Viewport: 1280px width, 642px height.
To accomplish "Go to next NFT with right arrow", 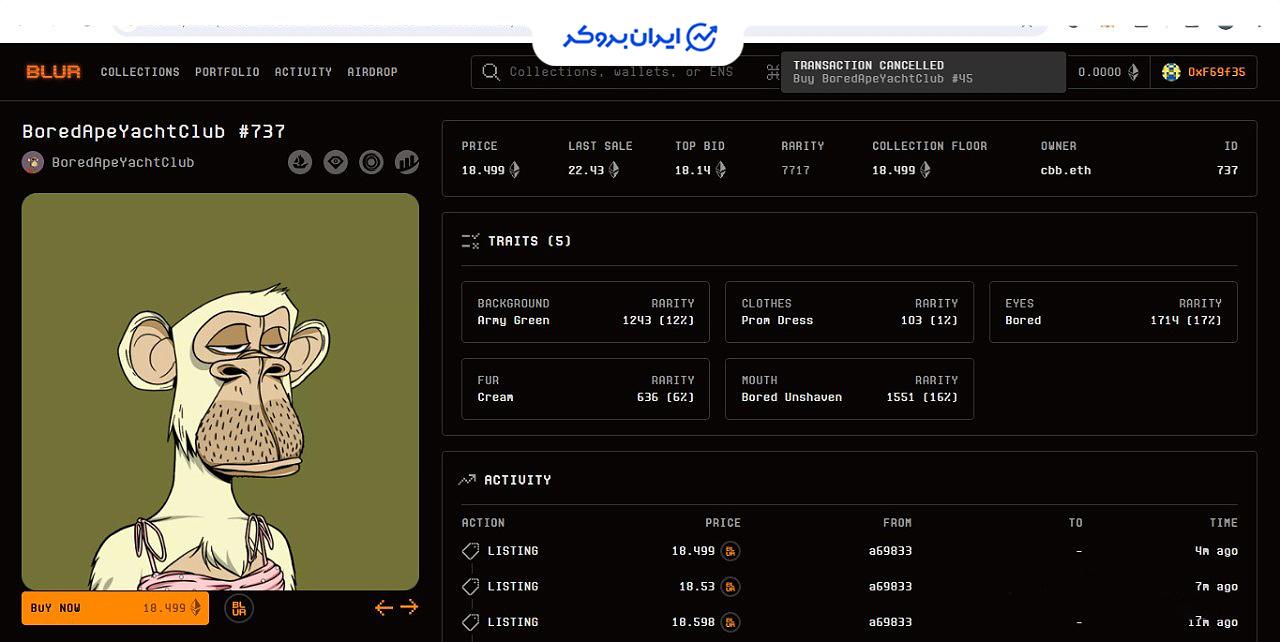I will point(409,607).
